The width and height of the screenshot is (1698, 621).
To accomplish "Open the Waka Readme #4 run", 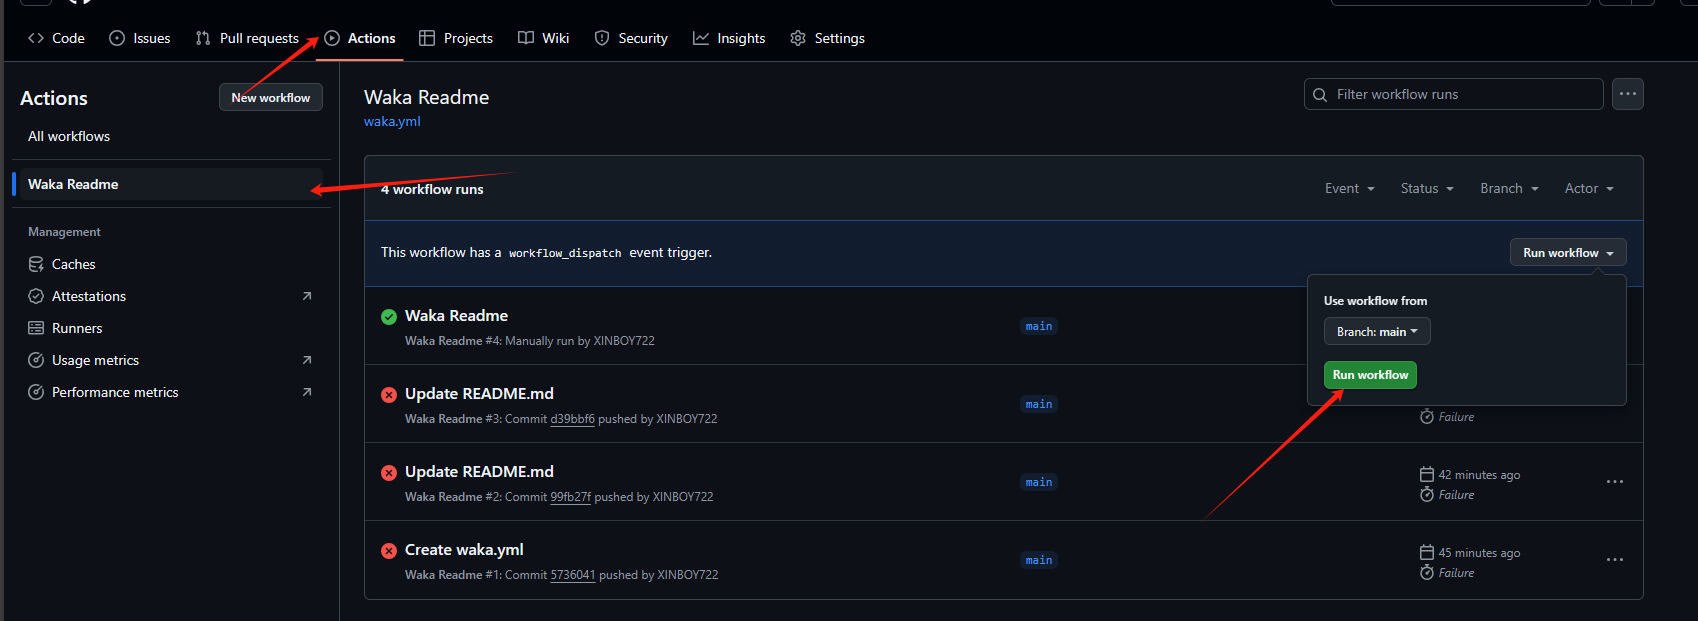I will click(456, 315).
